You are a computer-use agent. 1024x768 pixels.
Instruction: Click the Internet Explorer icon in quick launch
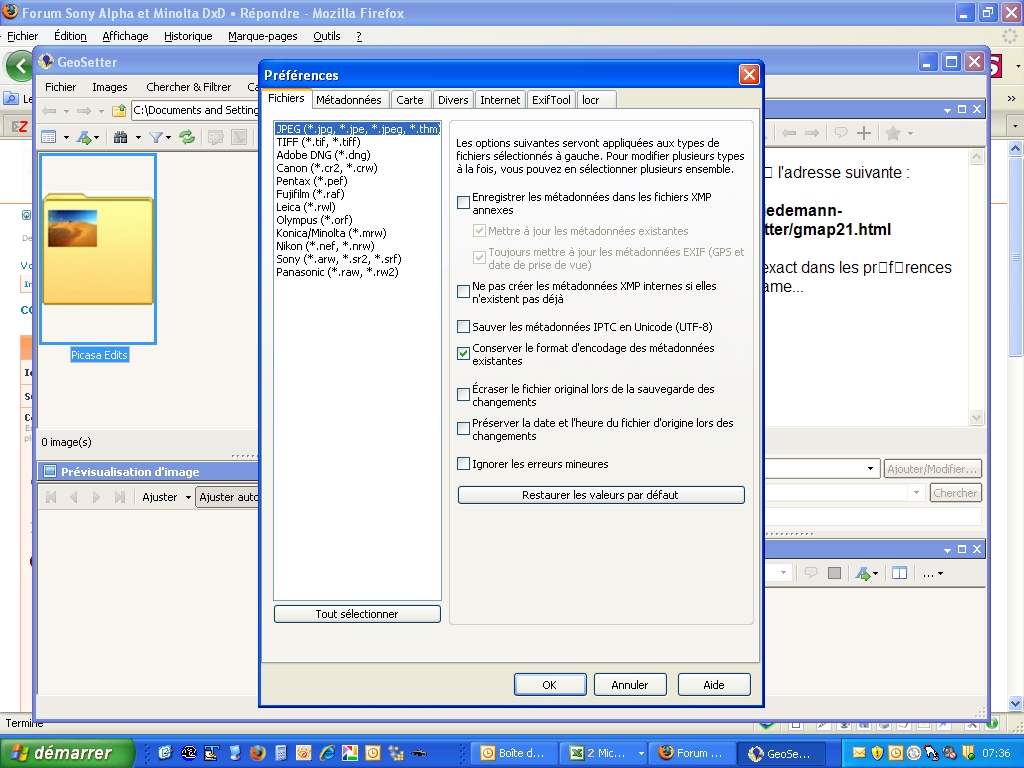327,753
